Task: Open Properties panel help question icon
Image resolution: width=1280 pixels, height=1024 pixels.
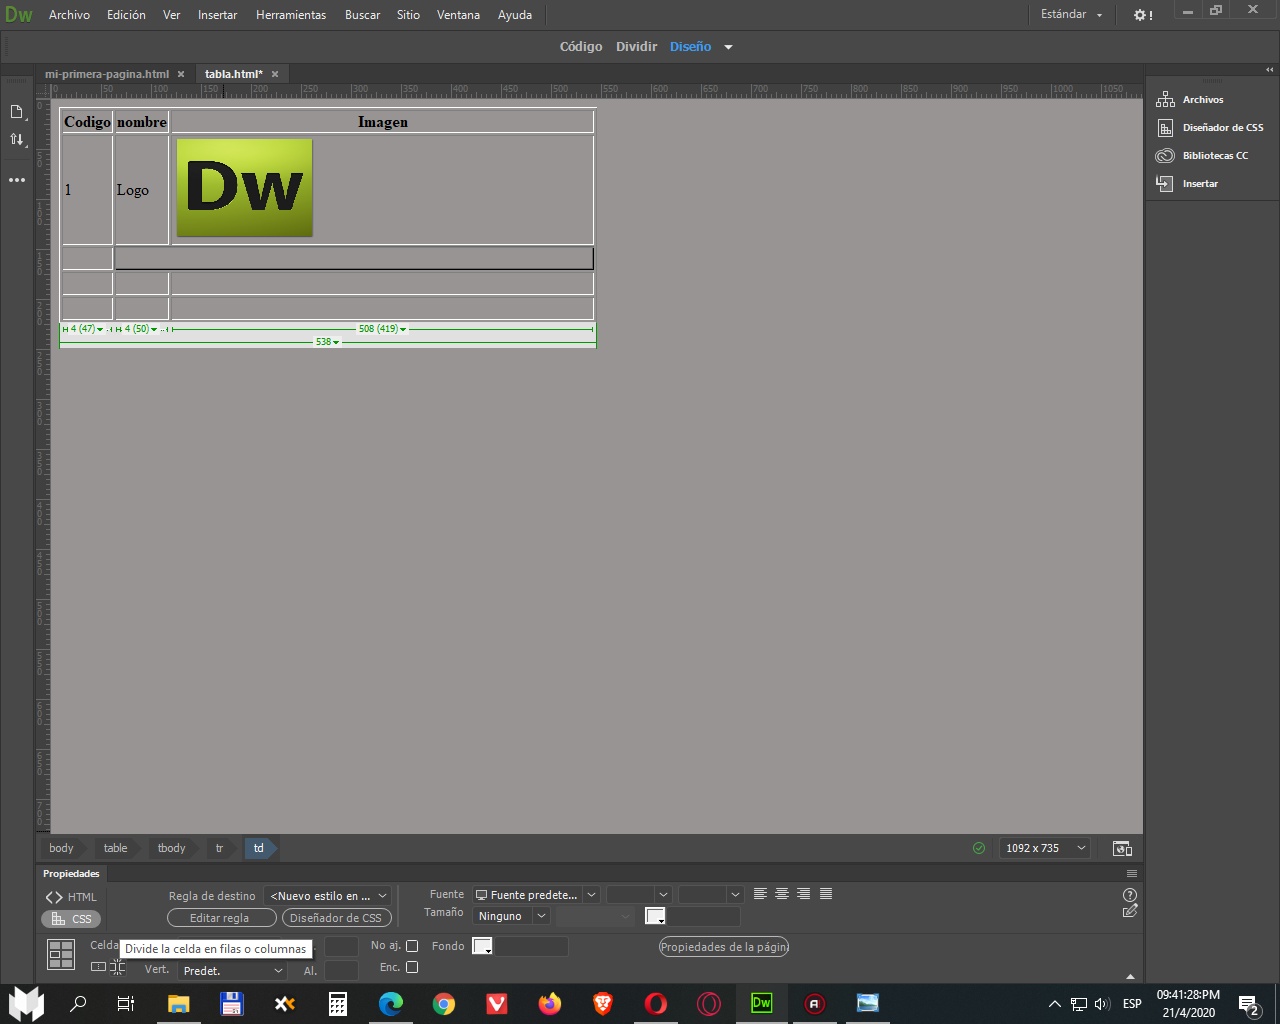Action: tap(1130, 895)
